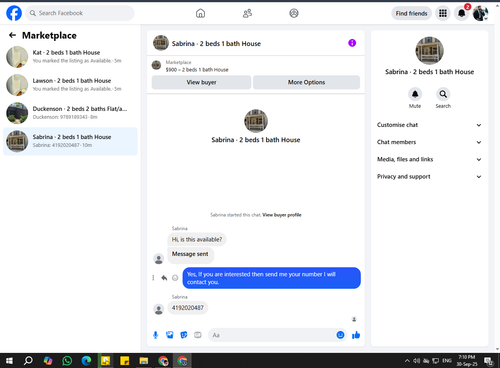Open the View buyer profile link
Image resolution: width=500 pixels, height=368 pixels.
(282, 215)
